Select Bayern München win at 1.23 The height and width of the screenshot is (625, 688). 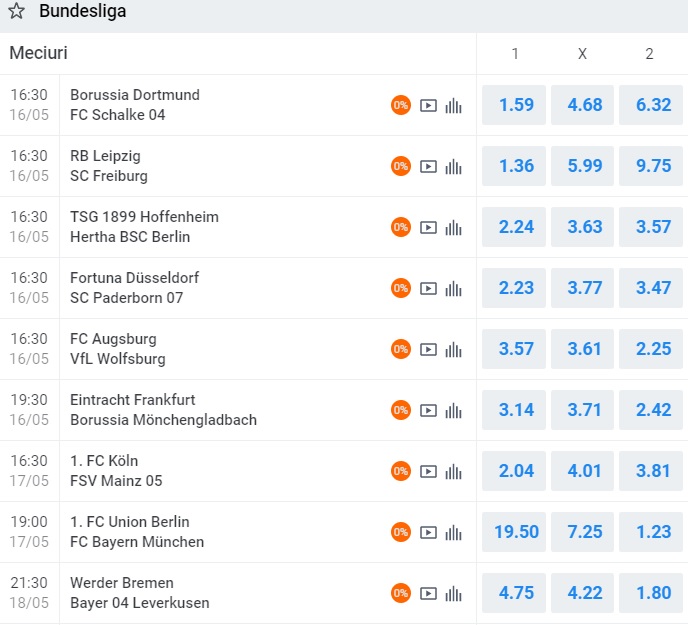click(x=650, y=532)
